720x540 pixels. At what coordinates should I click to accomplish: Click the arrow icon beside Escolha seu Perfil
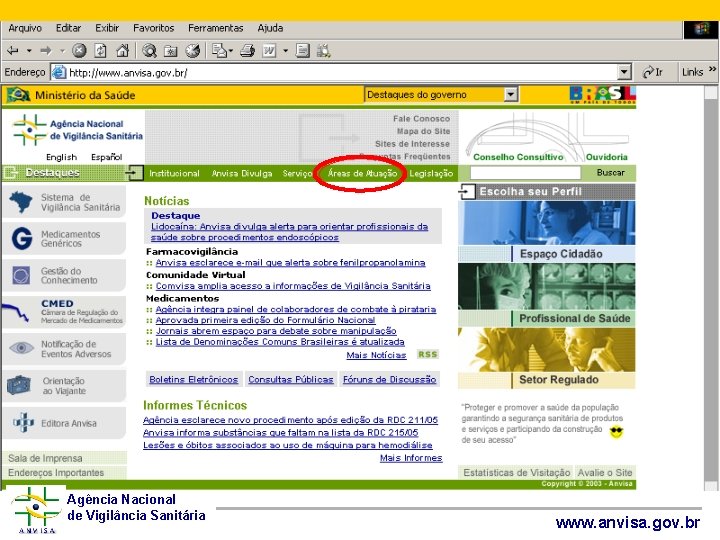pos(467,191)
